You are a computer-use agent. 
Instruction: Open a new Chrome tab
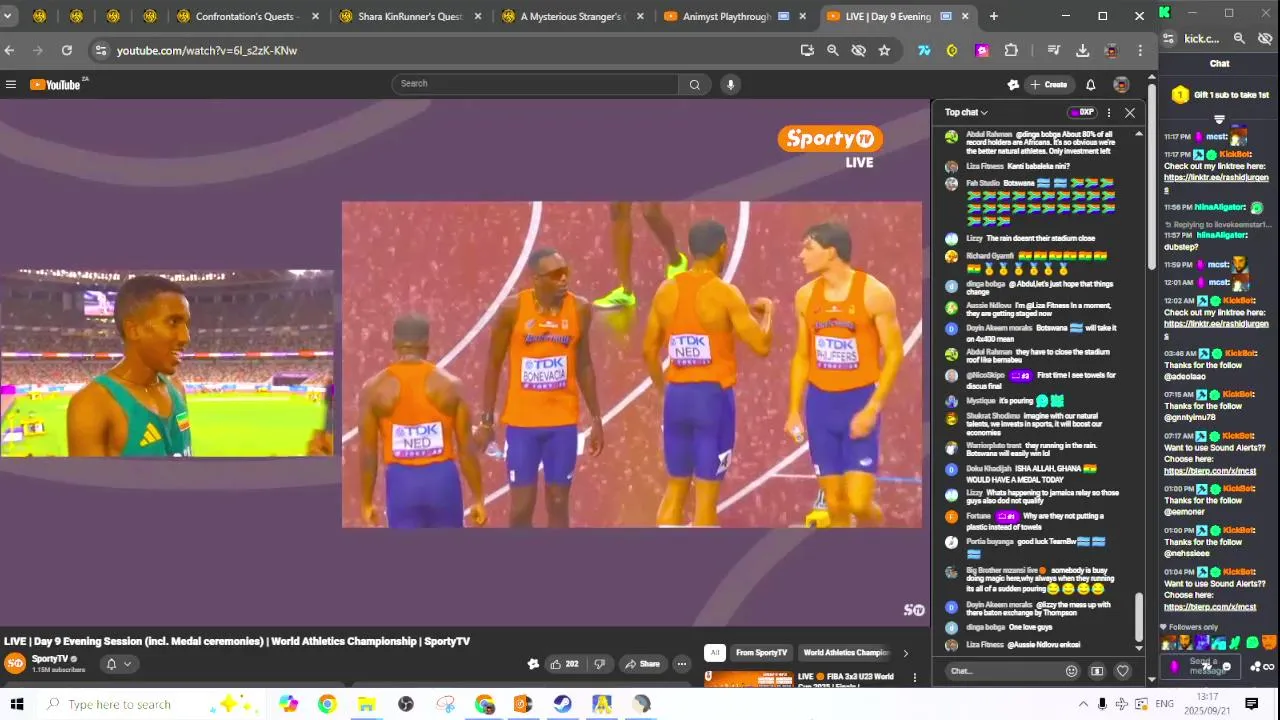(993, 16)
